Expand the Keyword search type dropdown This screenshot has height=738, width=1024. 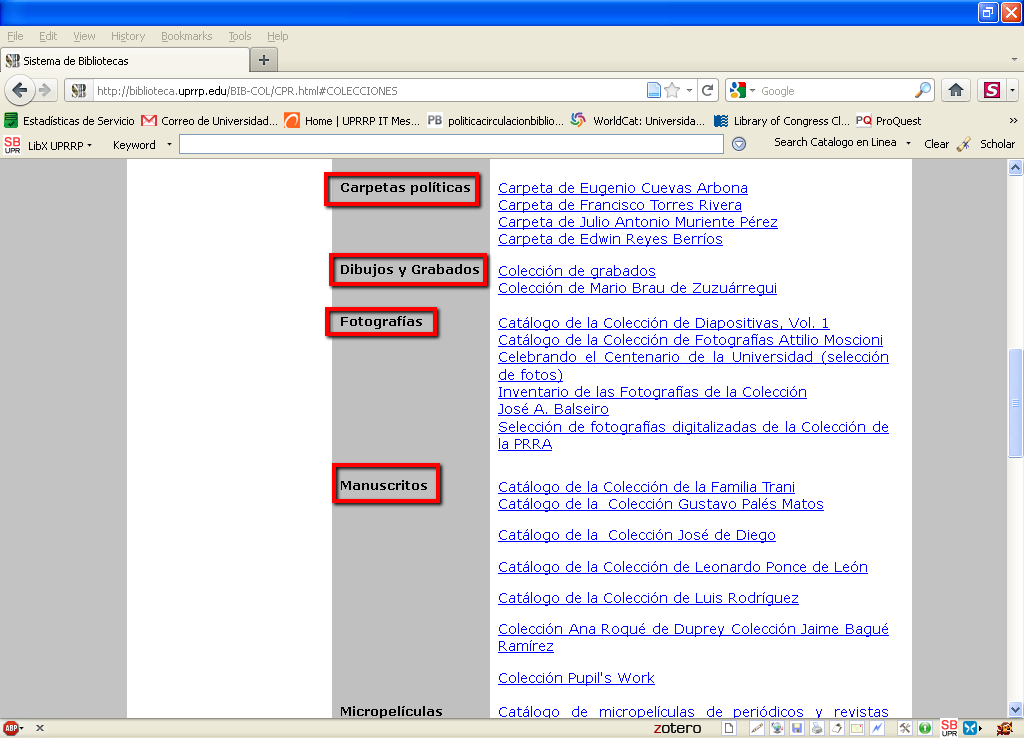click(142, 145)
